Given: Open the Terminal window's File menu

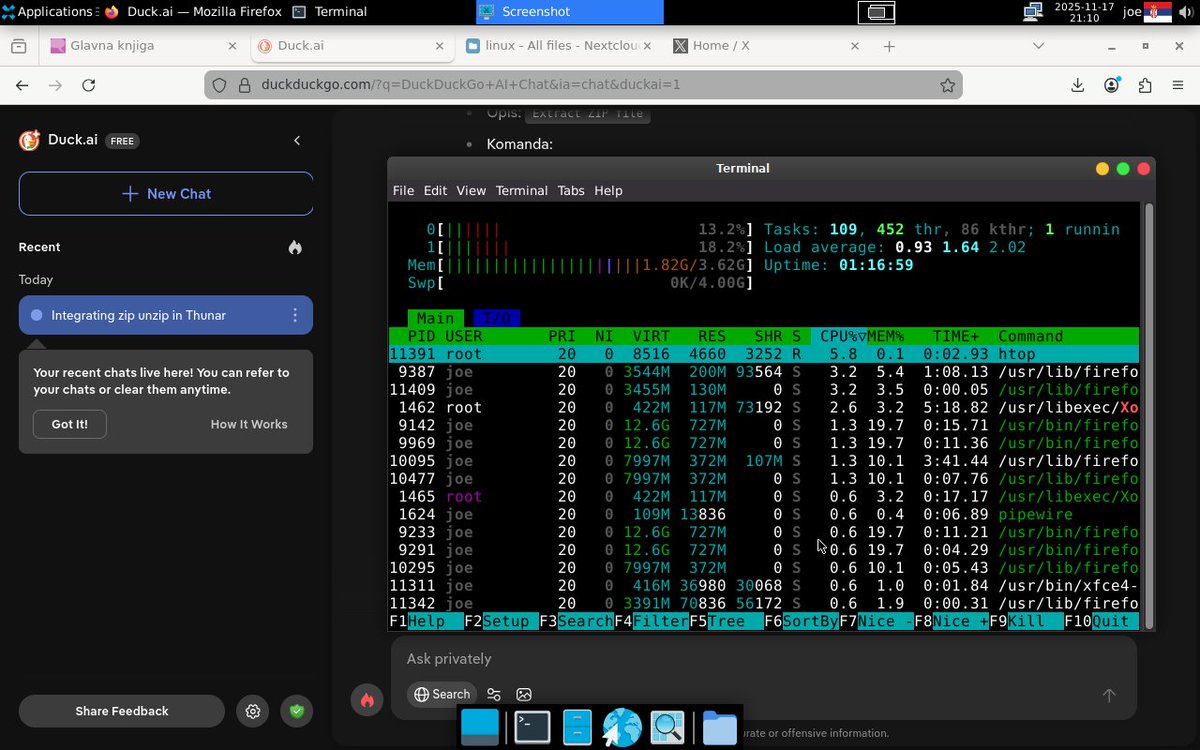Looking at the screenshot, I should click(x=403, y=190).
